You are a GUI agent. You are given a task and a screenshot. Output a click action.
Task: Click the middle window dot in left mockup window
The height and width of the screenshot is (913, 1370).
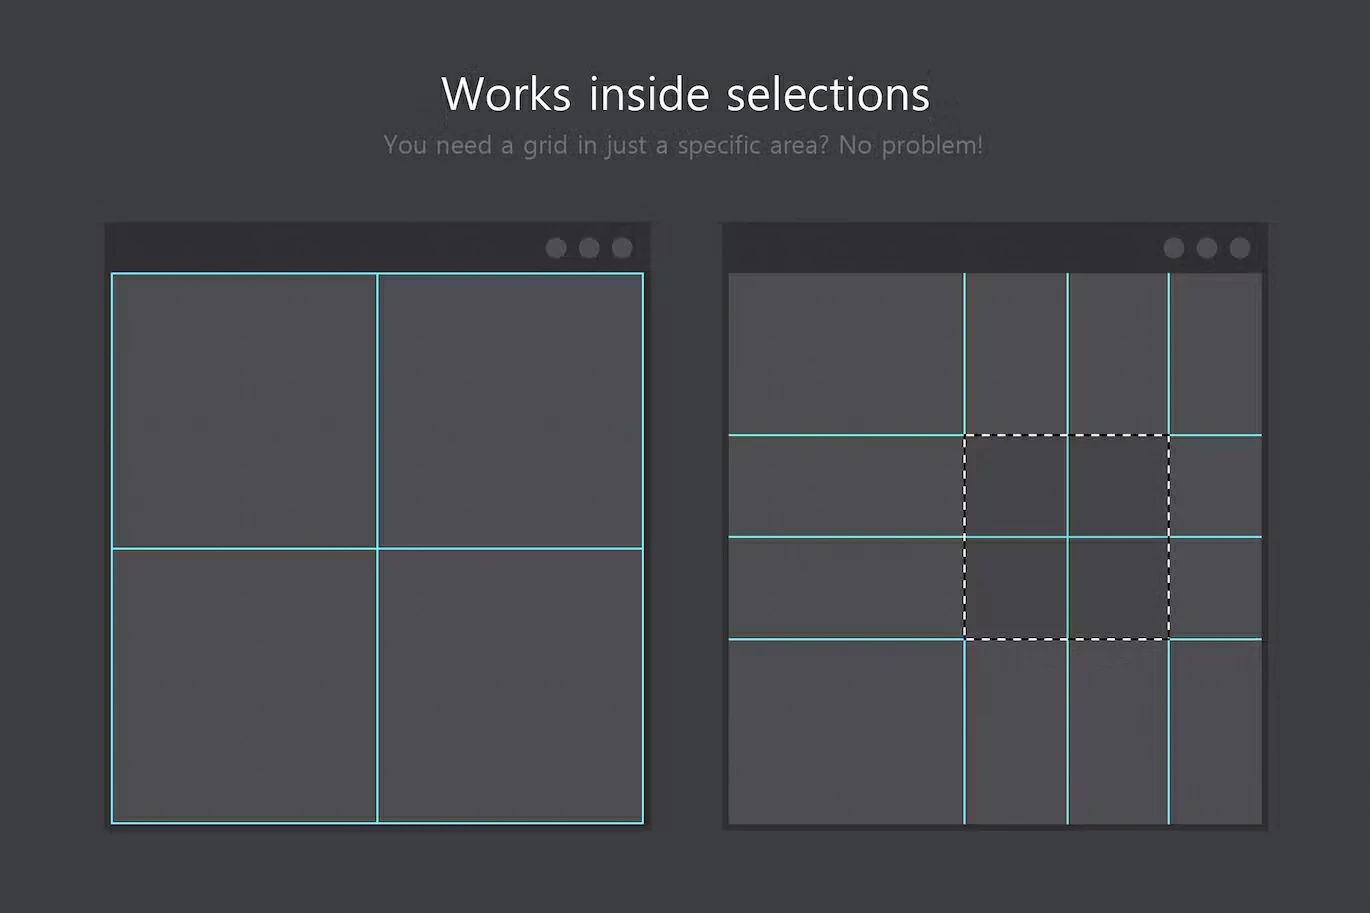(x=589, y=248)
